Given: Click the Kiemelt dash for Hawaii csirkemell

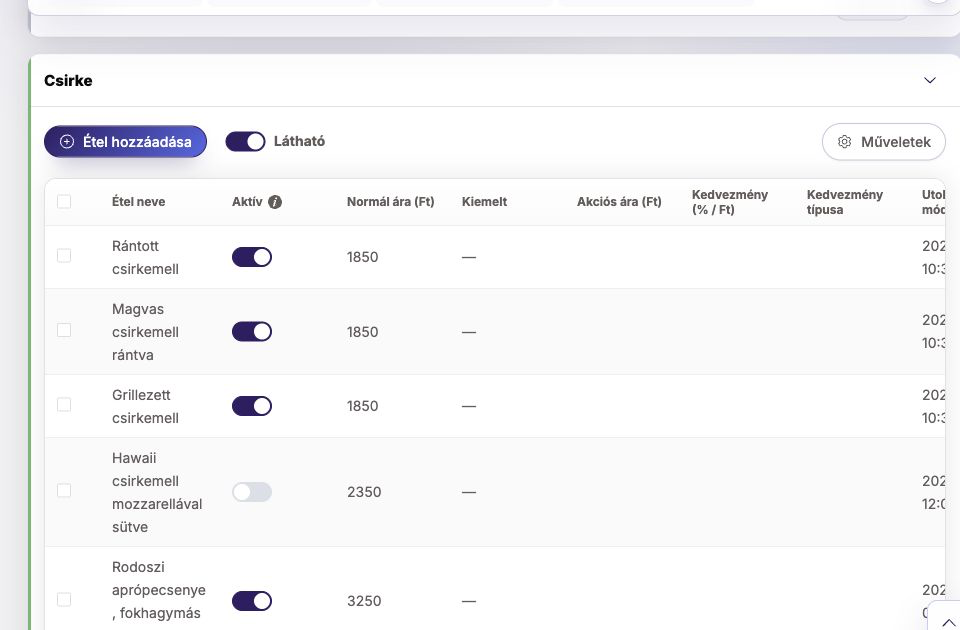Looking at the screenshot, I should [x=469, y=492].
